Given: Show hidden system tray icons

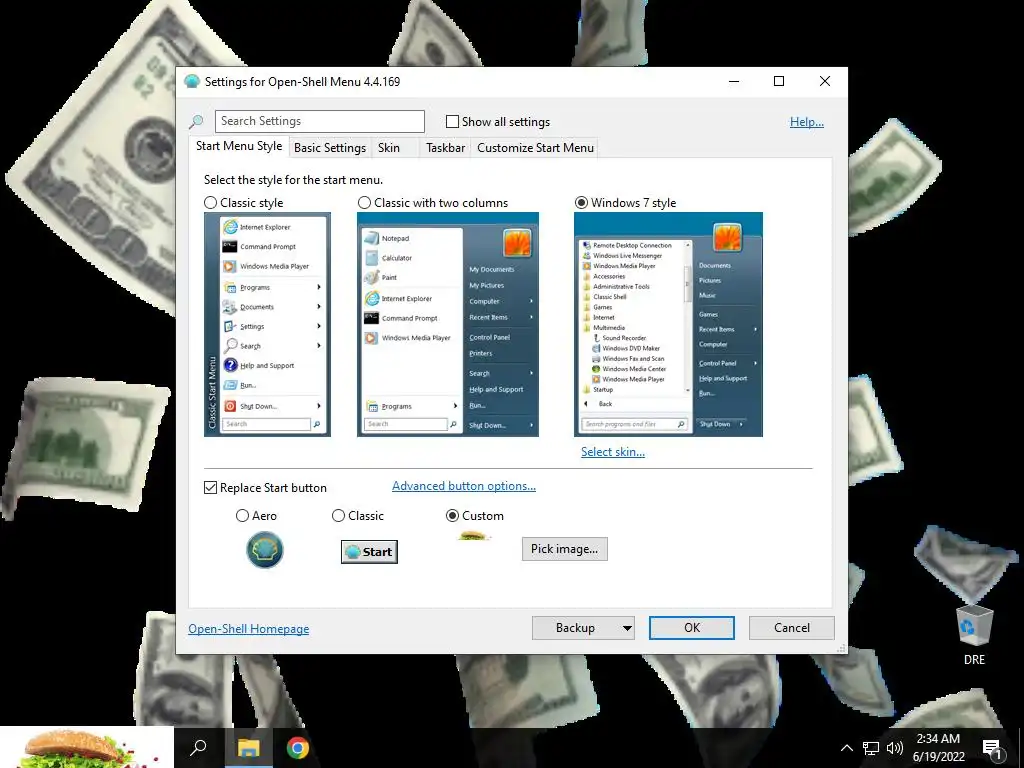Looking at the screenshot, I should click(846, 748).
